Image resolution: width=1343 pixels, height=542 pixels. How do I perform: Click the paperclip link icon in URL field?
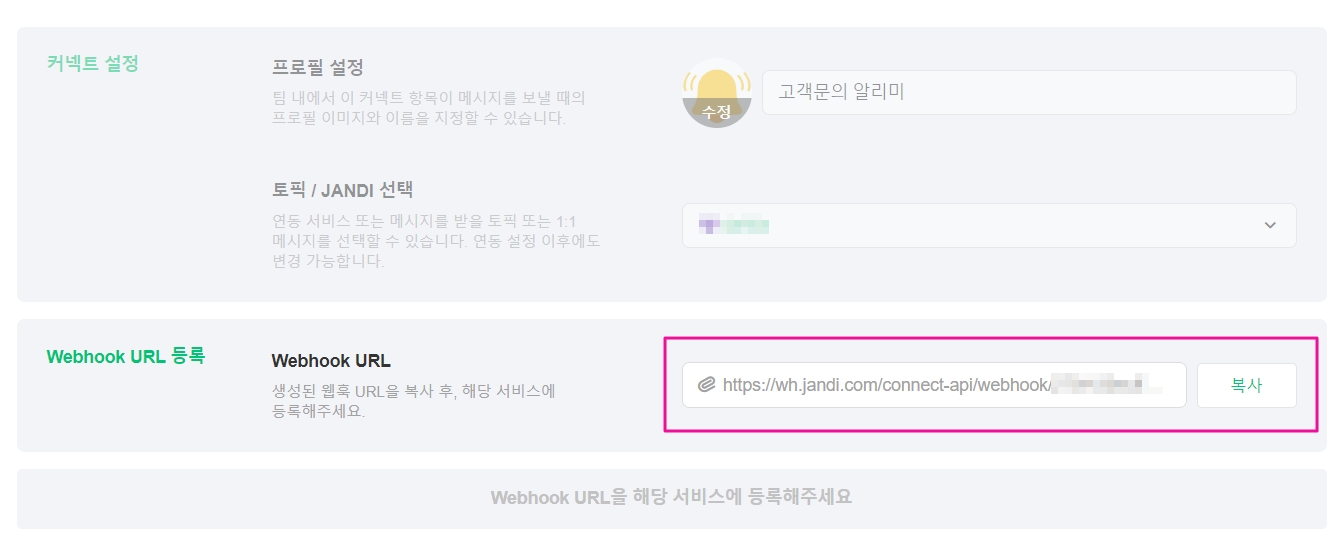click(706, 385)
